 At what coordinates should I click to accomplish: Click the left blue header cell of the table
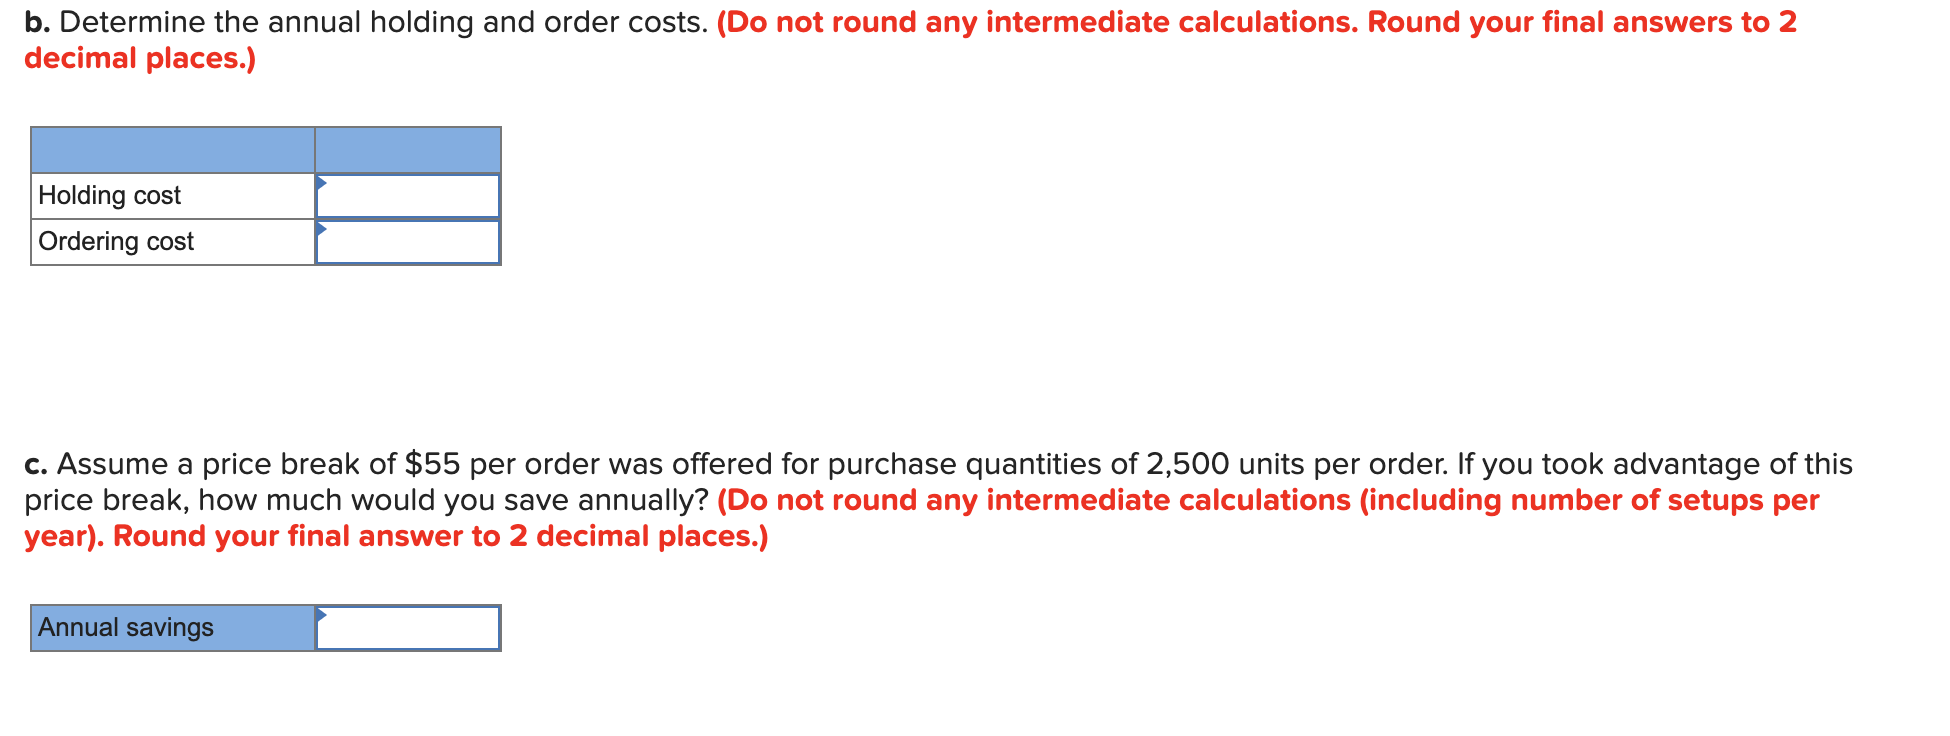tap(173, 150)
